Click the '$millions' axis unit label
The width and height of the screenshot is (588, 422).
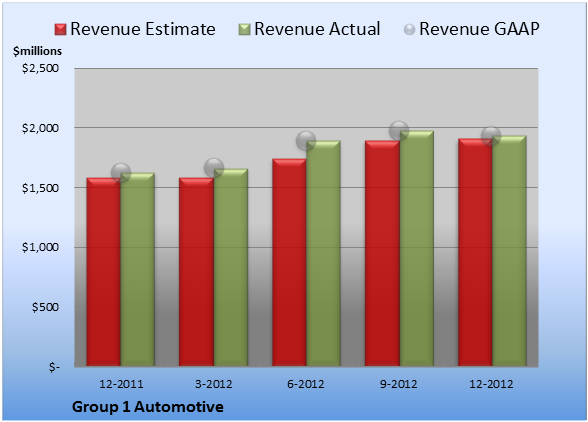tap(37, 51)
